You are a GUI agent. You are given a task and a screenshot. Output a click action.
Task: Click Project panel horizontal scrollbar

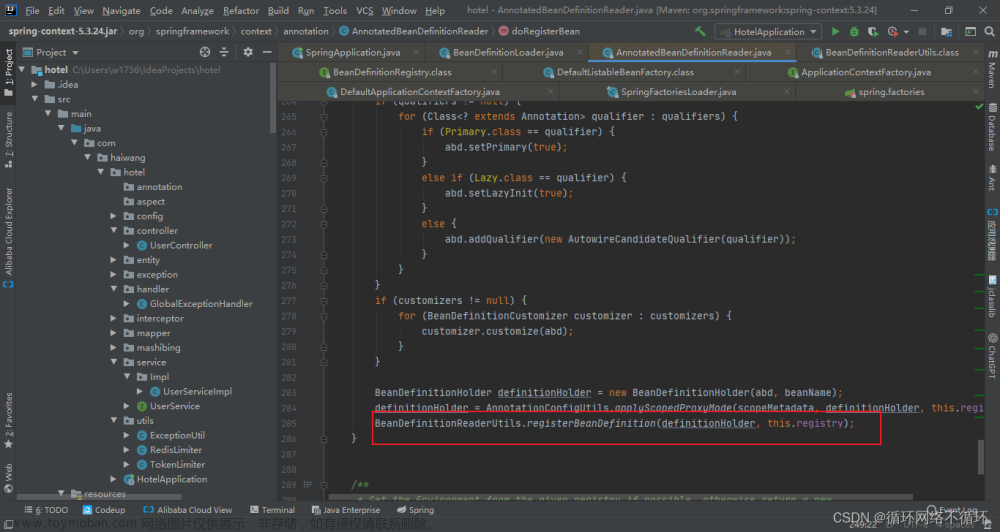point(99,496)
